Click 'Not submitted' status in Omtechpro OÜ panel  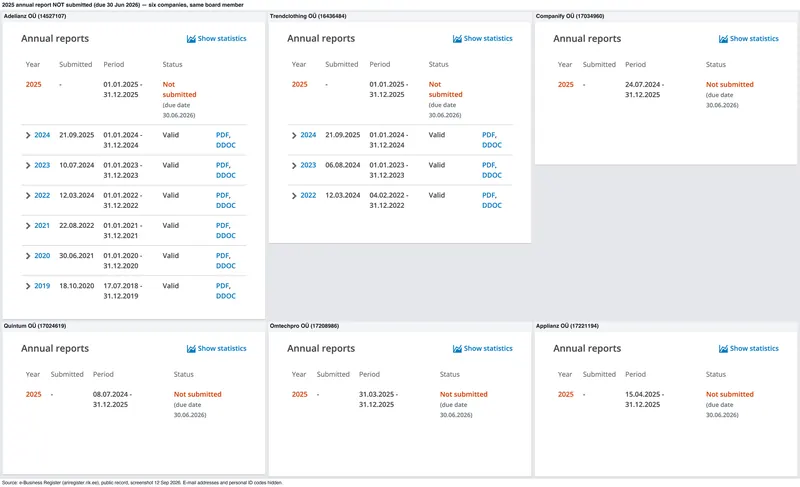pyautogui.click(x=464, y=395)
